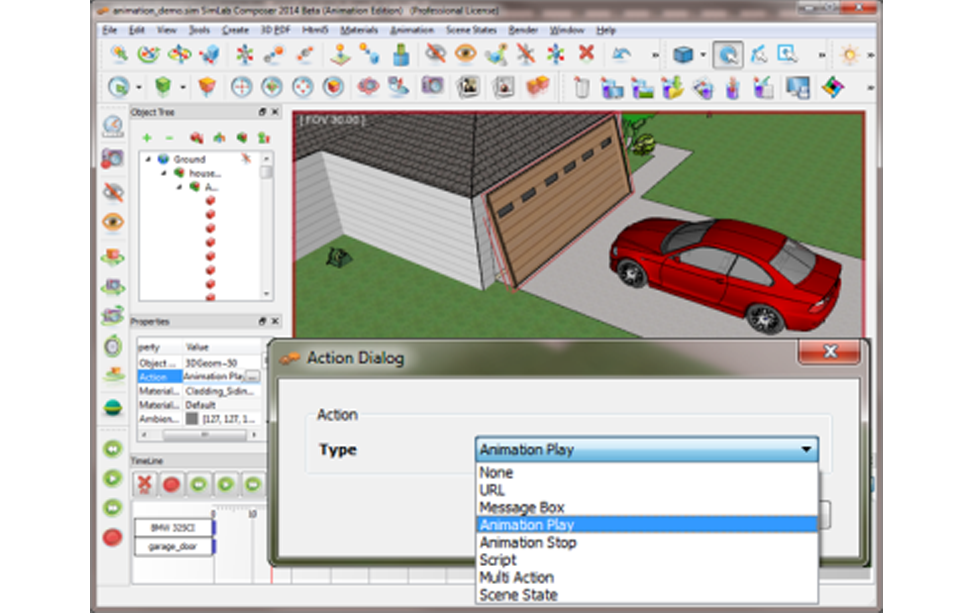This screenshot has height=615, width=973.
Task: Click the green minus icon in Object Tree
Action: [169, 137]
